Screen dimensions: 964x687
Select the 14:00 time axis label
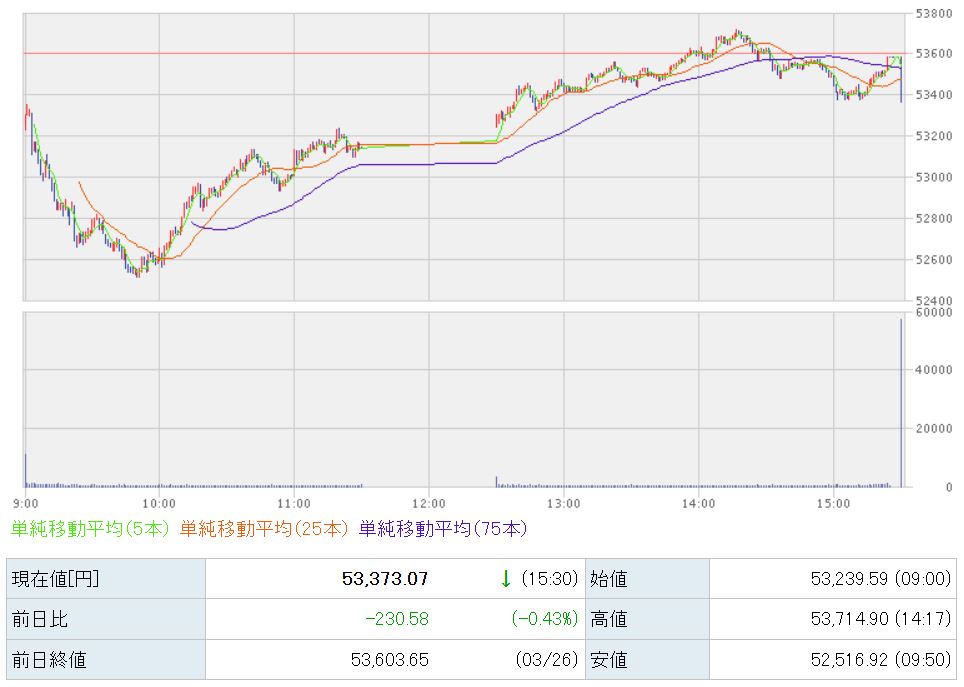[x=698, y=502]
